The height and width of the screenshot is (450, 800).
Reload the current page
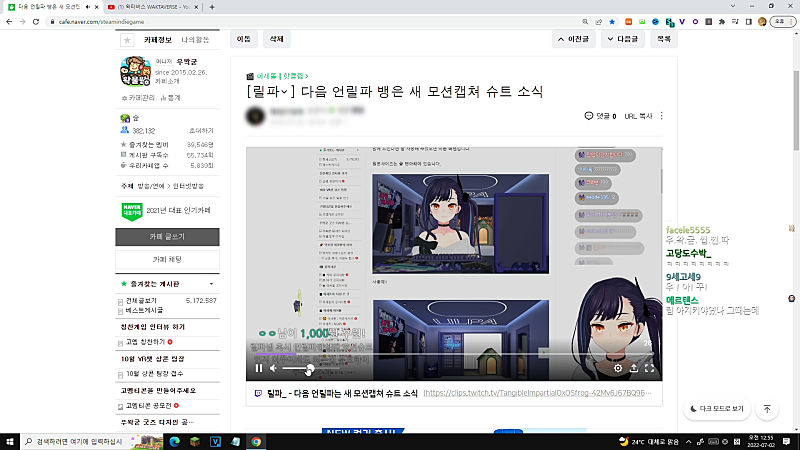[36, 21]
